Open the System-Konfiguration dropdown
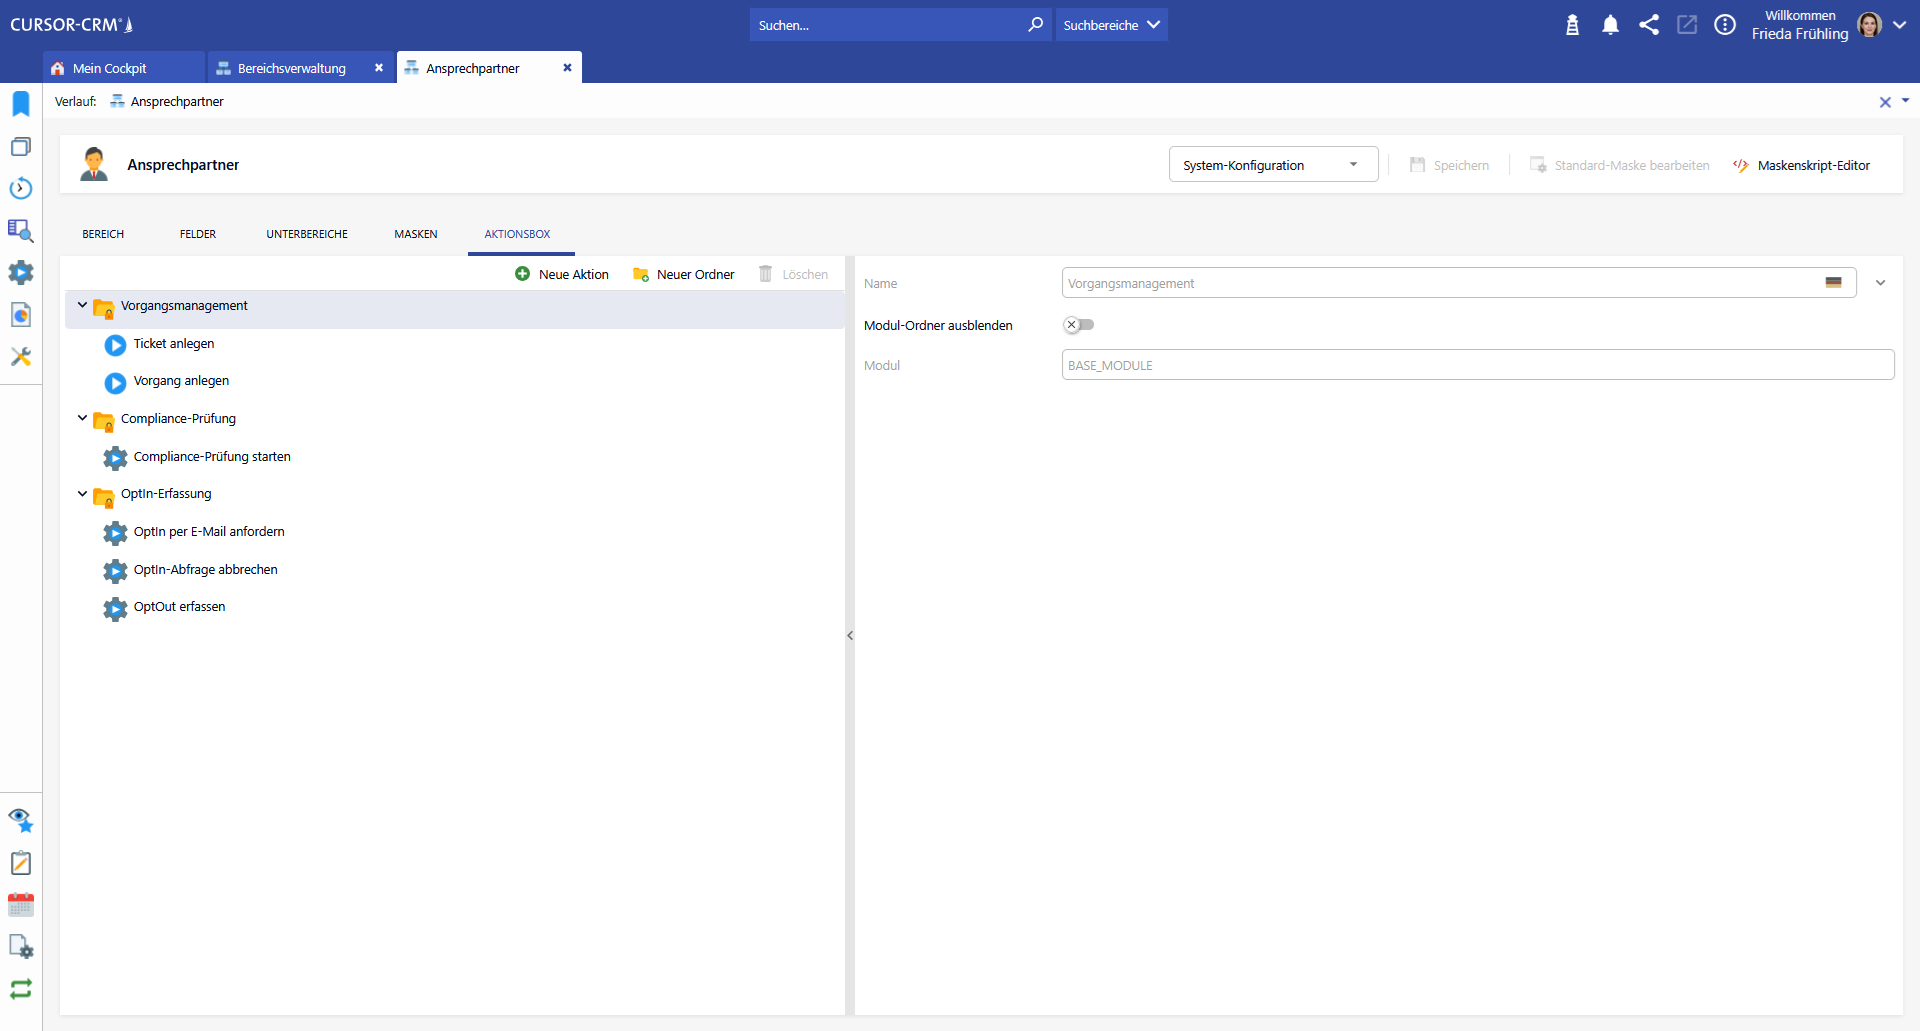Viewport: 1920px width, 1031px height. [1272, 165]
